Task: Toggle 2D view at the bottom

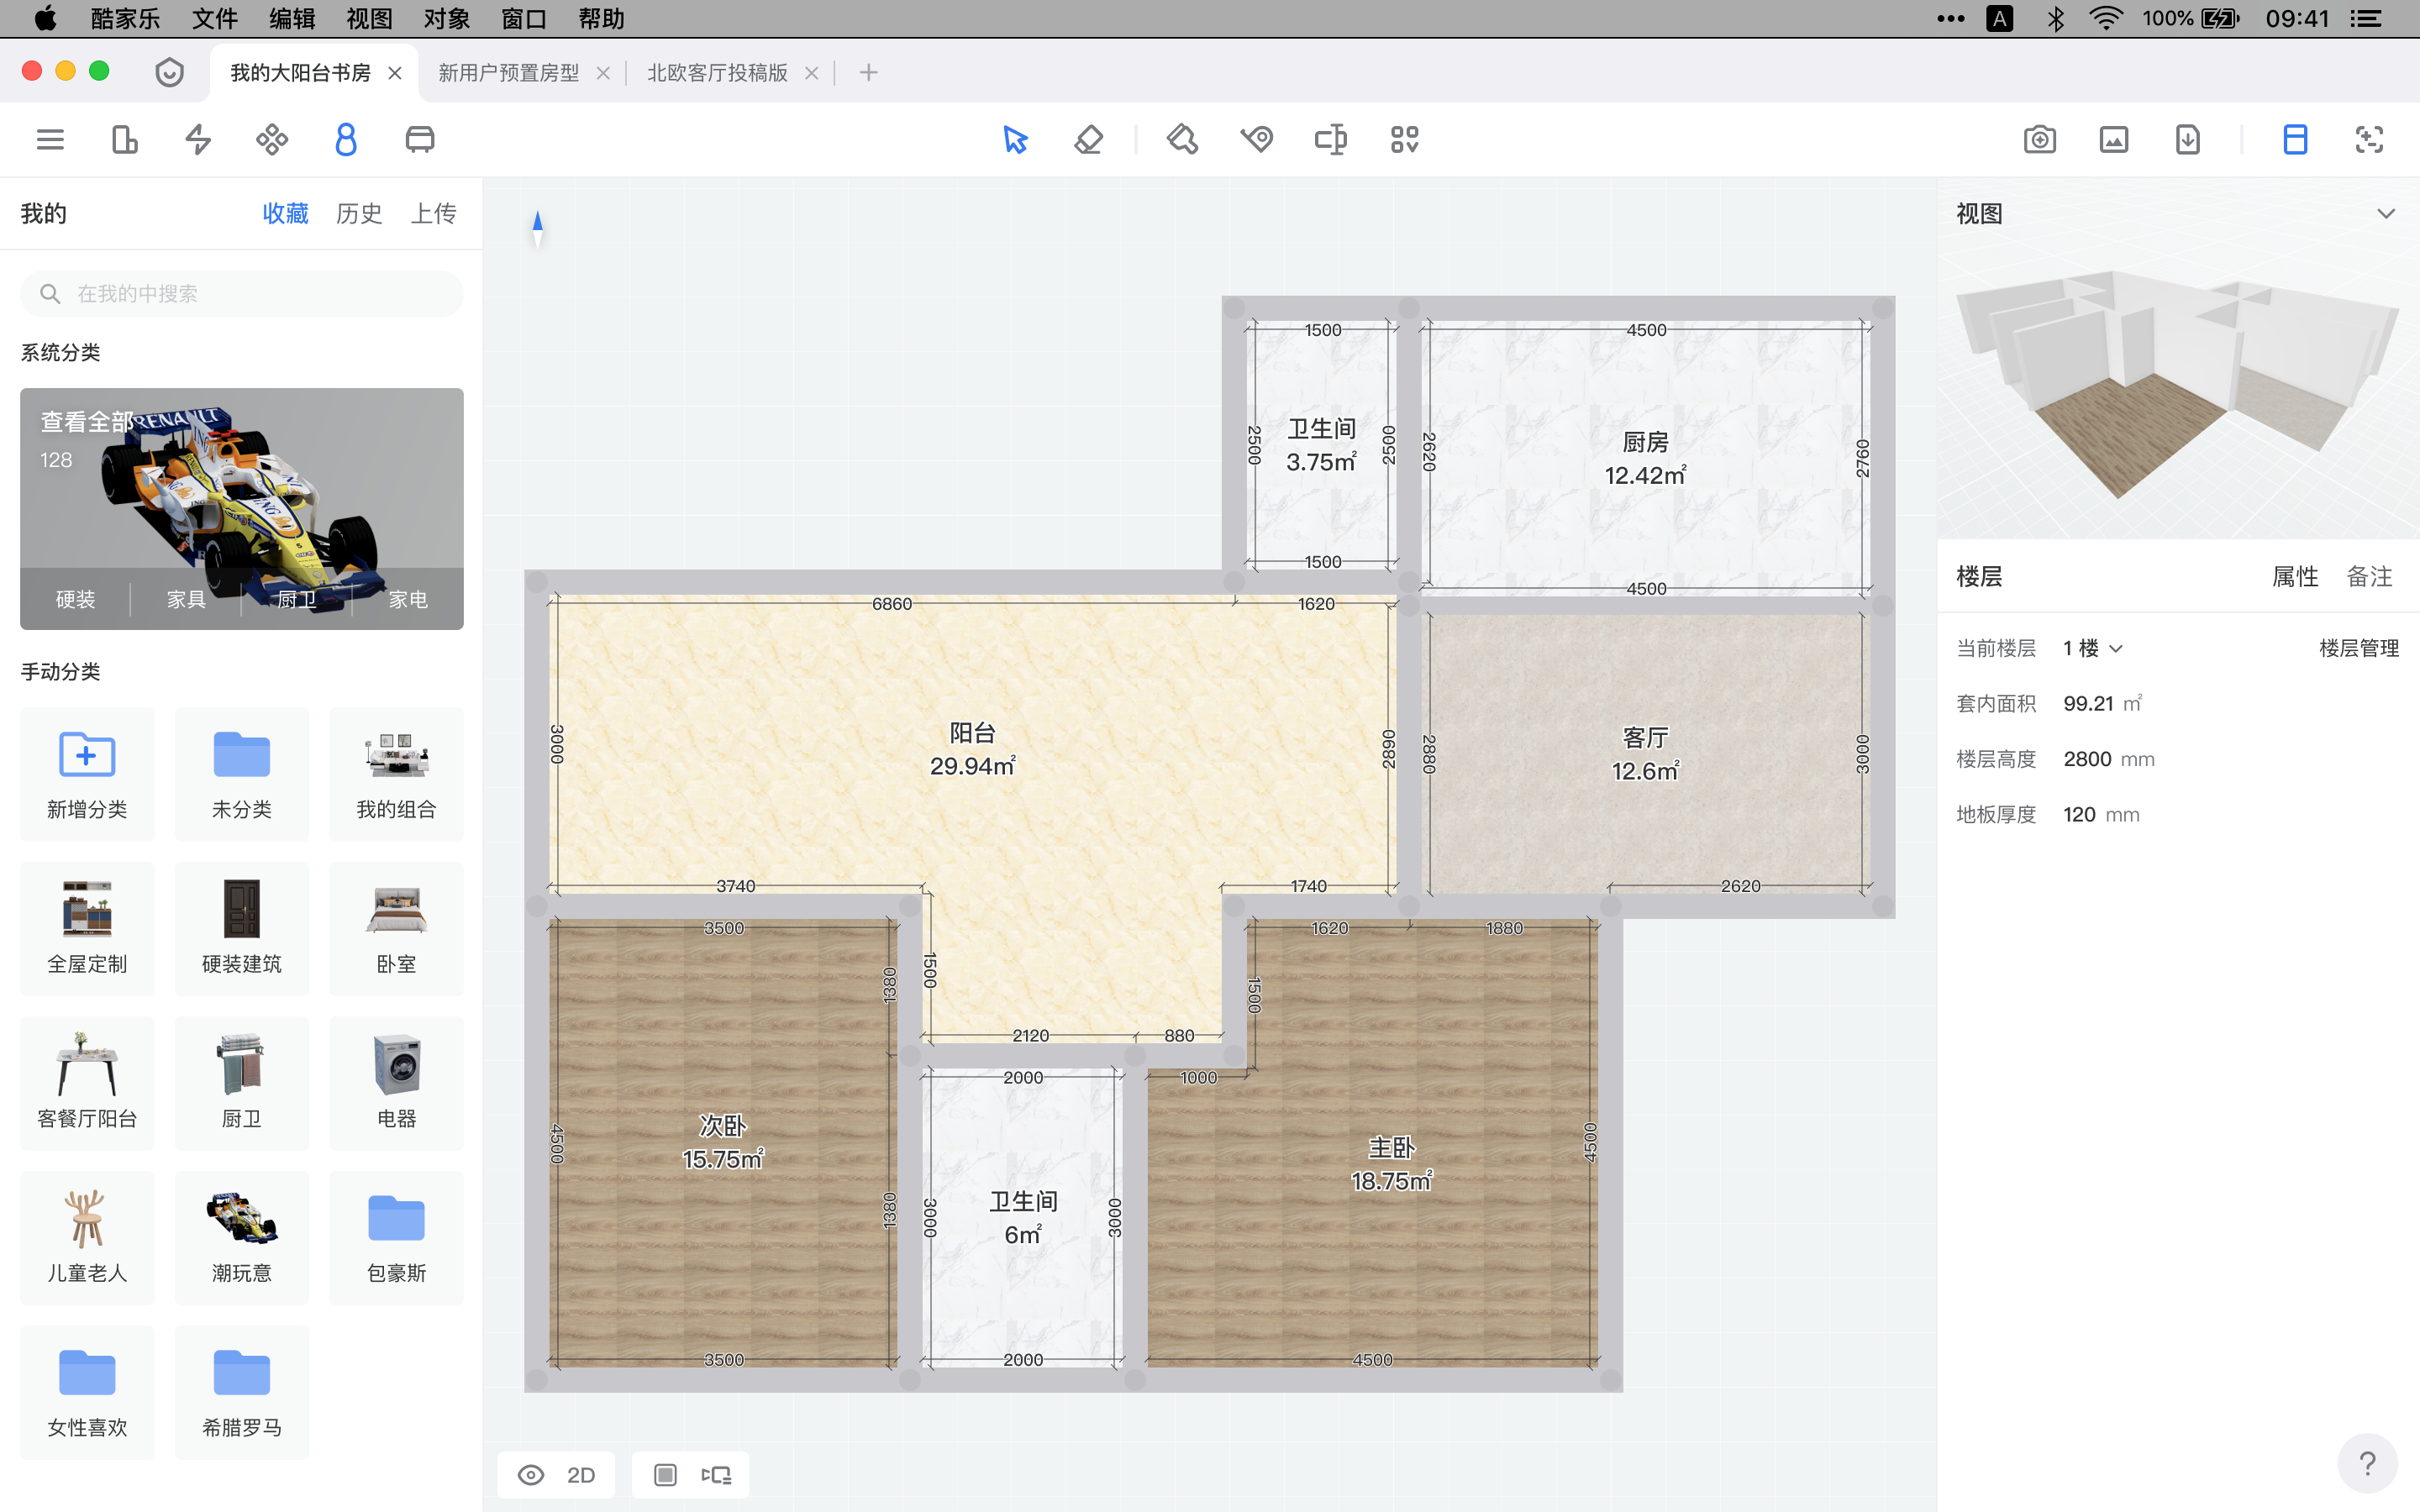Action: (x=580, y=1474)
